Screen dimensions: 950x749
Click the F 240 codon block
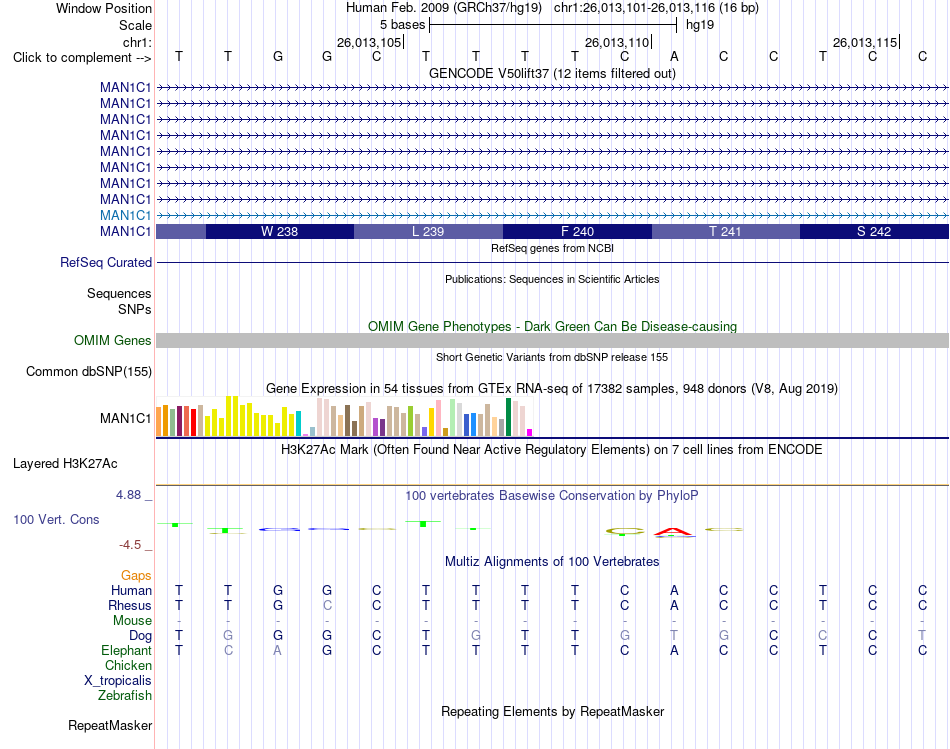[577, 231]
